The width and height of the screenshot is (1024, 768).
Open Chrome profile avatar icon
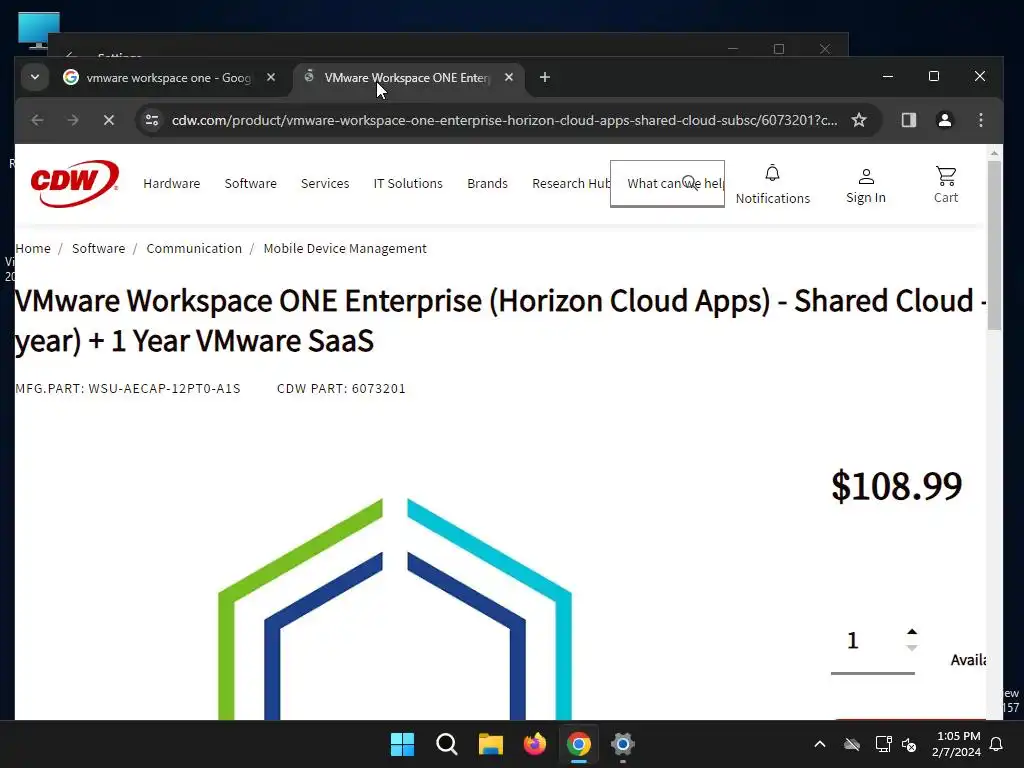pyautogui.click(x=944, y=120)
